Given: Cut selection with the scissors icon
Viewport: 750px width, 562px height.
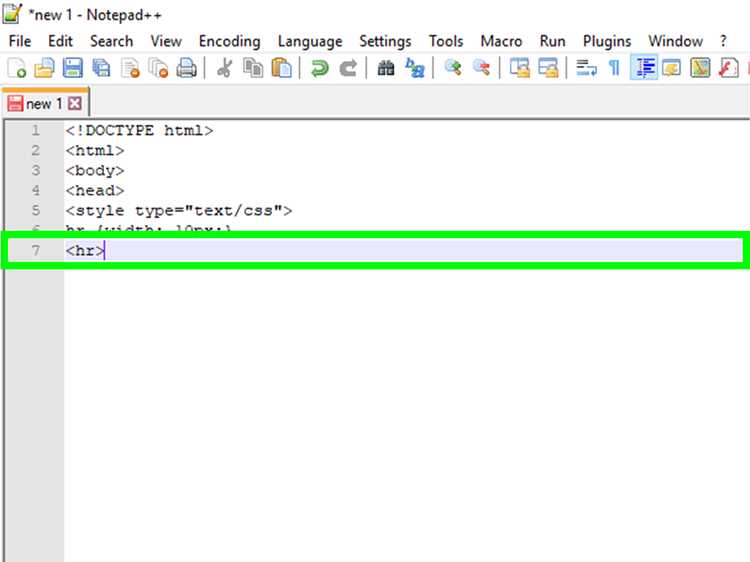Looking at the screenshot, I should point(224,68).
